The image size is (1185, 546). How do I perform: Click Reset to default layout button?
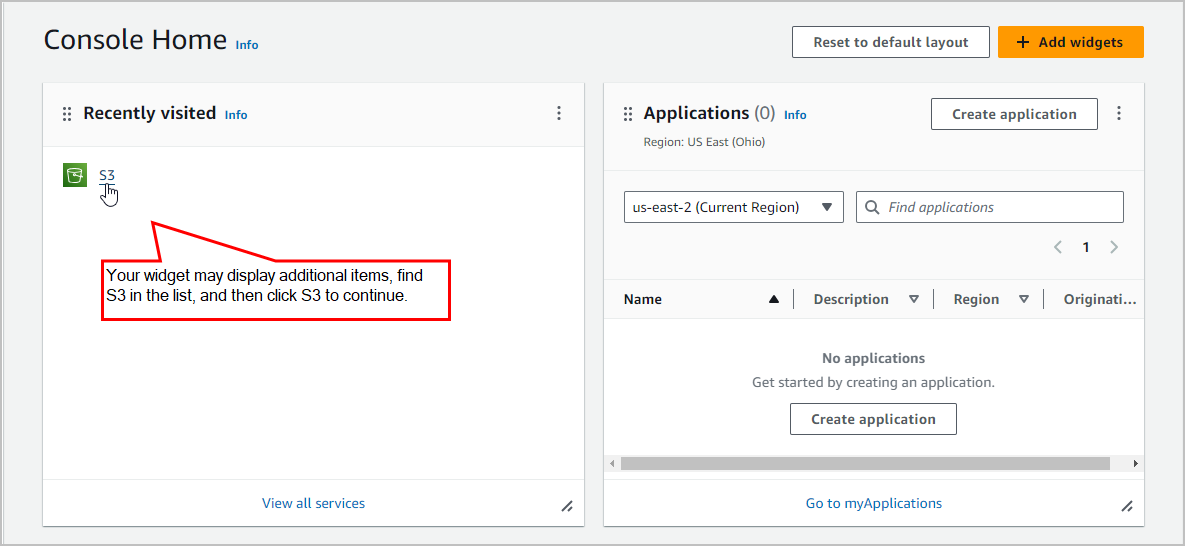point(890,42)
